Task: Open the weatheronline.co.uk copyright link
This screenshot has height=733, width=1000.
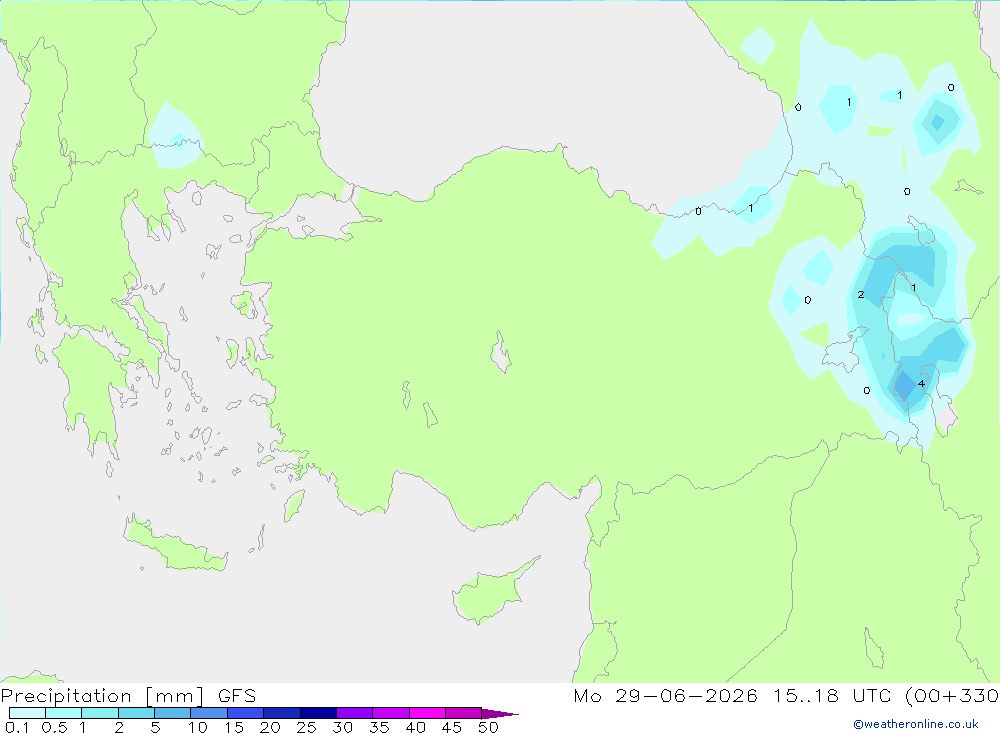Action: click(916, 724)
